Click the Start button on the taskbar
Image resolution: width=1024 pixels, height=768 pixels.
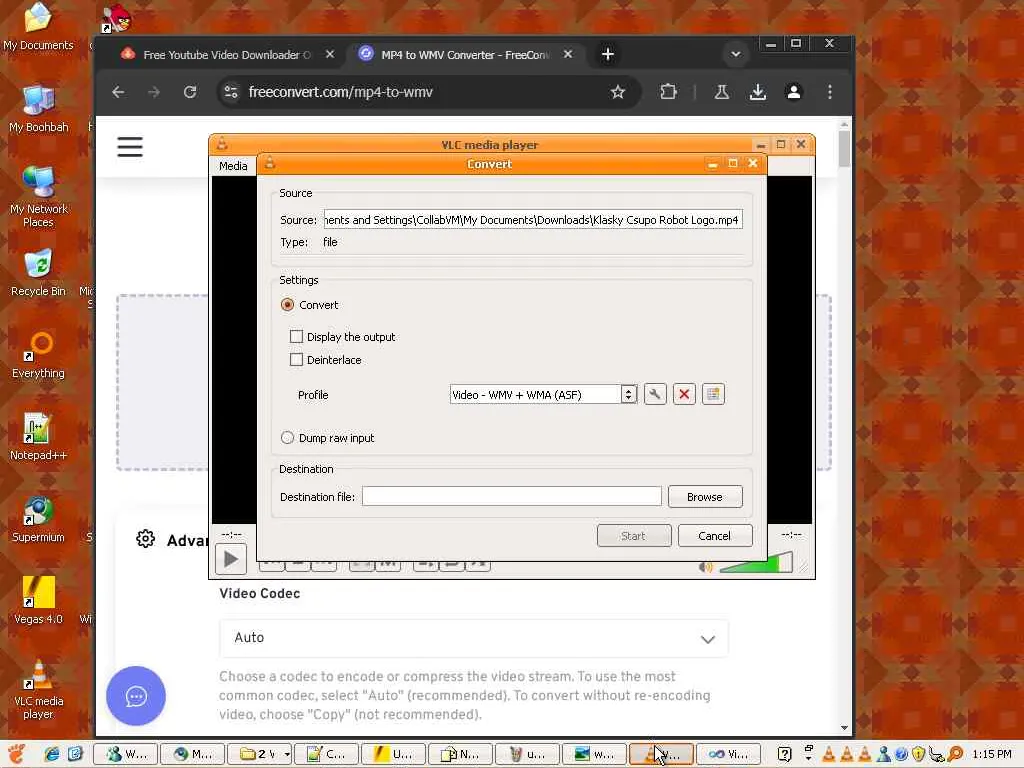point(16,754)
